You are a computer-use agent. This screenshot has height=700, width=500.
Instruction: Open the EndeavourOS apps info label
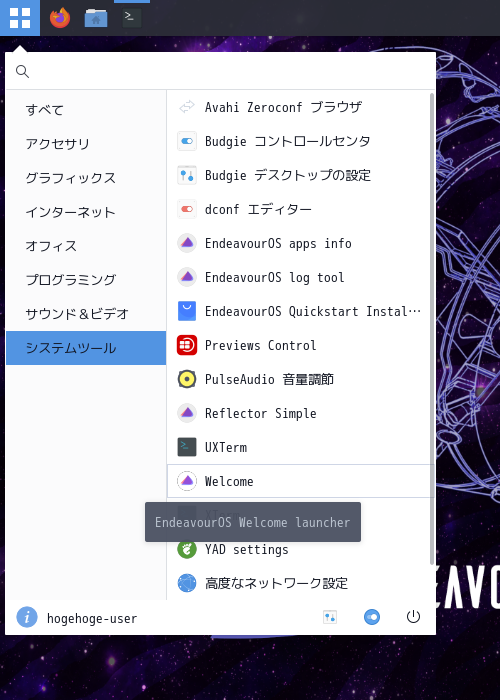point(278,243)
